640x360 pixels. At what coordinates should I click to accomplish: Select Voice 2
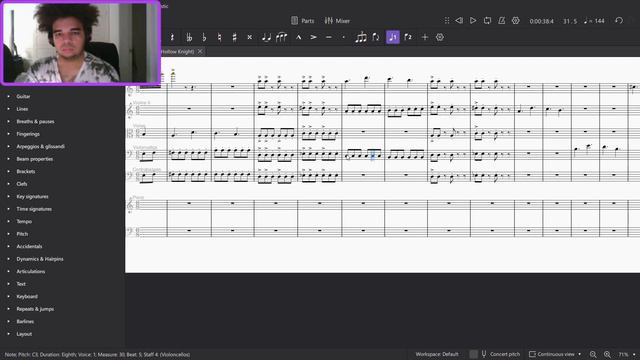408,37
